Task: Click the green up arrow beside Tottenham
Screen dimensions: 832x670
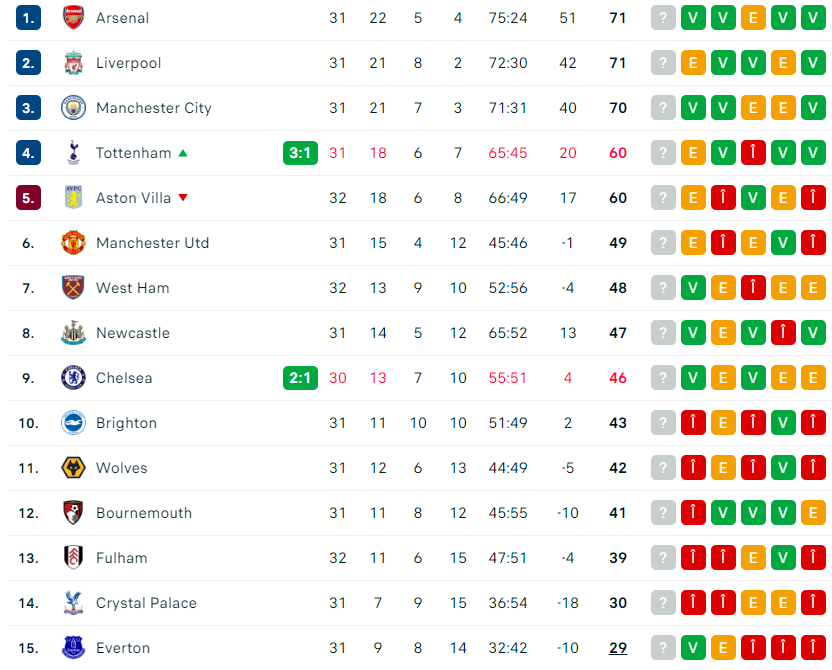Action: (182, 153)
